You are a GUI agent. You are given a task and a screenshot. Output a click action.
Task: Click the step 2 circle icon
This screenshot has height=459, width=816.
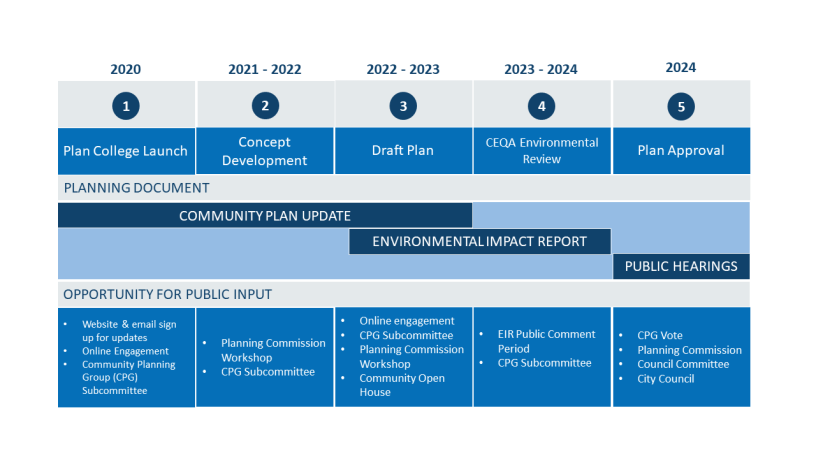click(x=265, y=106)
